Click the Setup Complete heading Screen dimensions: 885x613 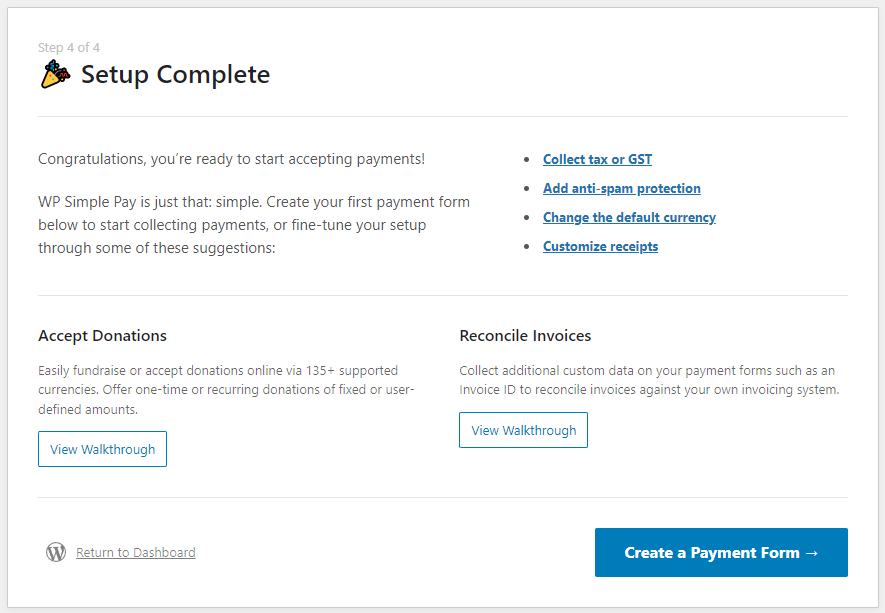175,75
